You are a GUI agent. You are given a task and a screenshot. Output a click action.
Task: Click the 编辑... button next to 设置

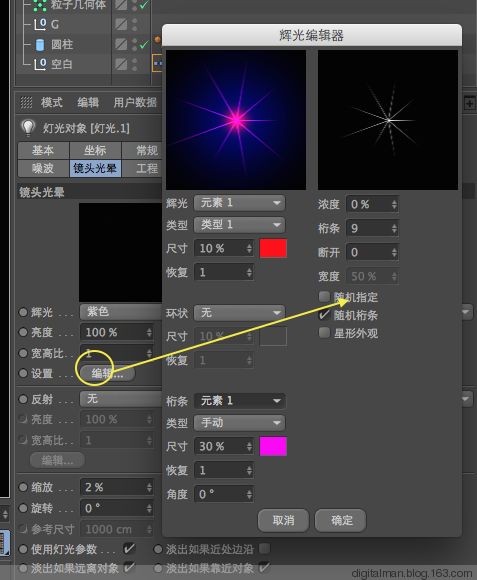click(107, 374)
